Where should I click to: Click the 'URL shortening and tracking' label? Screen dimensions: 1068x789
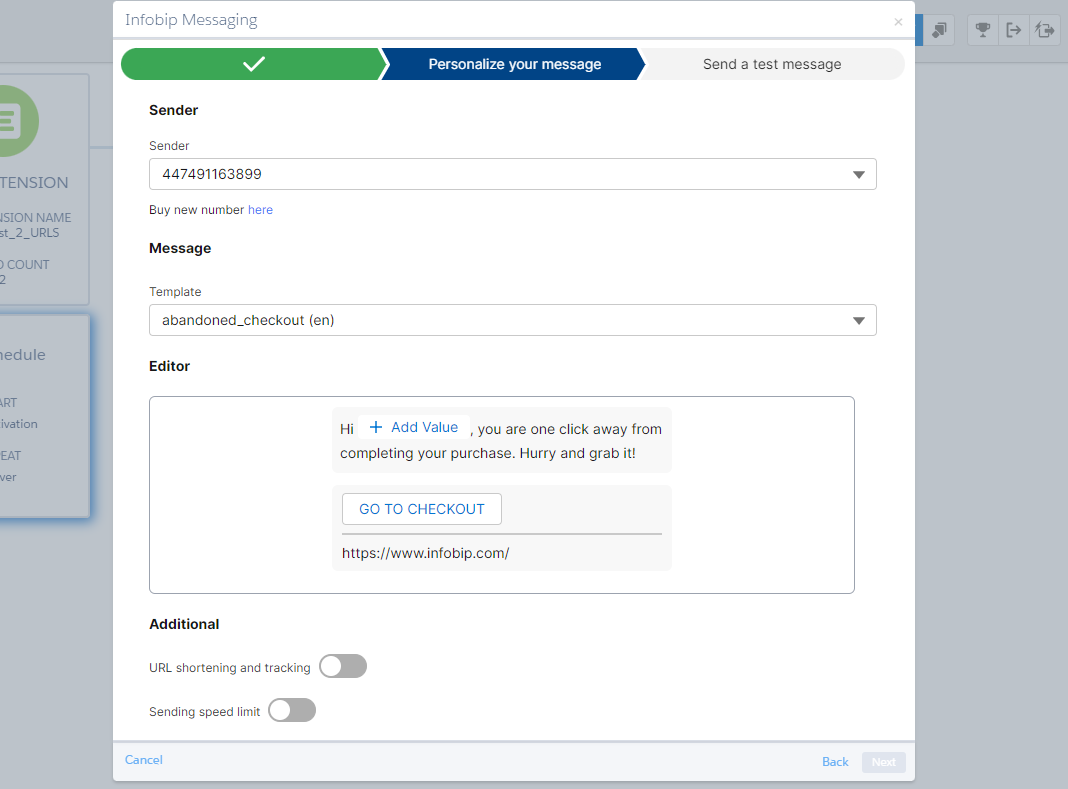230,668
